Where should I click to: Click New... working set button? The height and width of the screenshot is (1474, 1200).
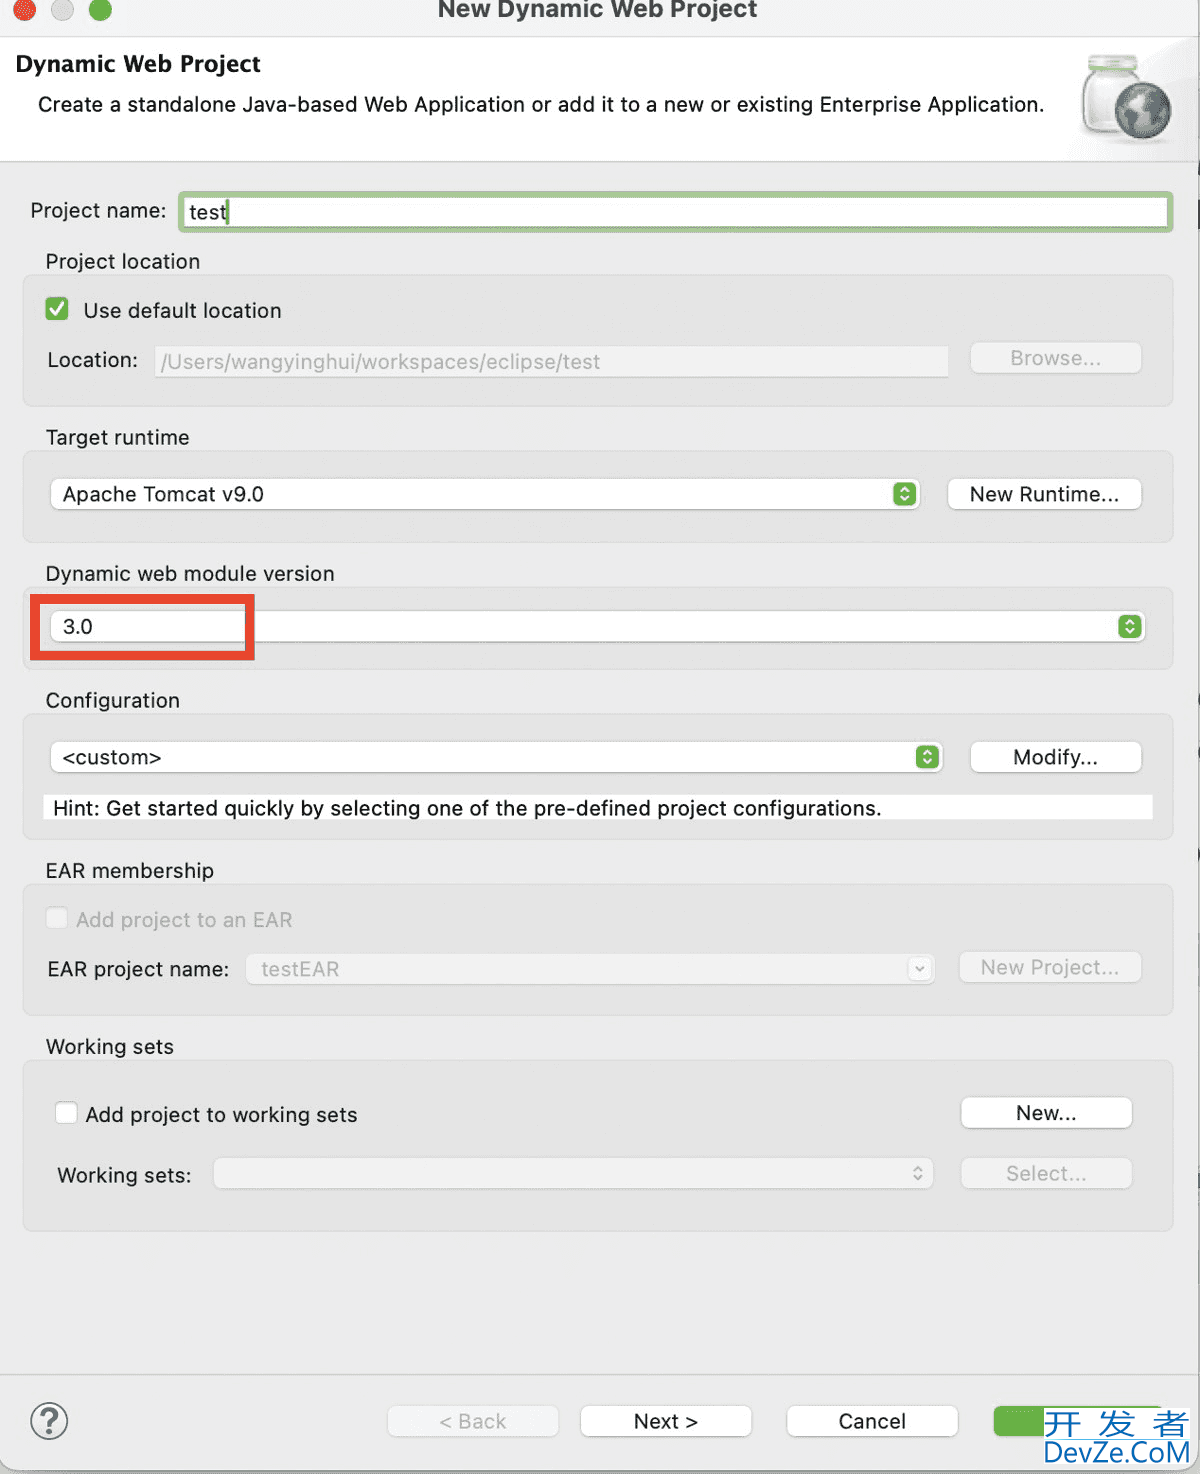coord(1046,1113)
